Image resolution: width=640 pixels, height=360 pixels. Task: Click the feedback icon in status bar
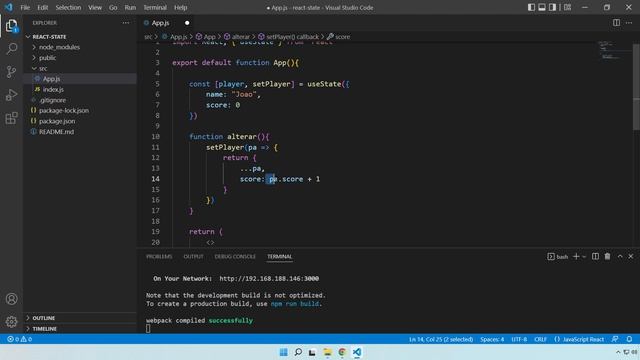615,339
